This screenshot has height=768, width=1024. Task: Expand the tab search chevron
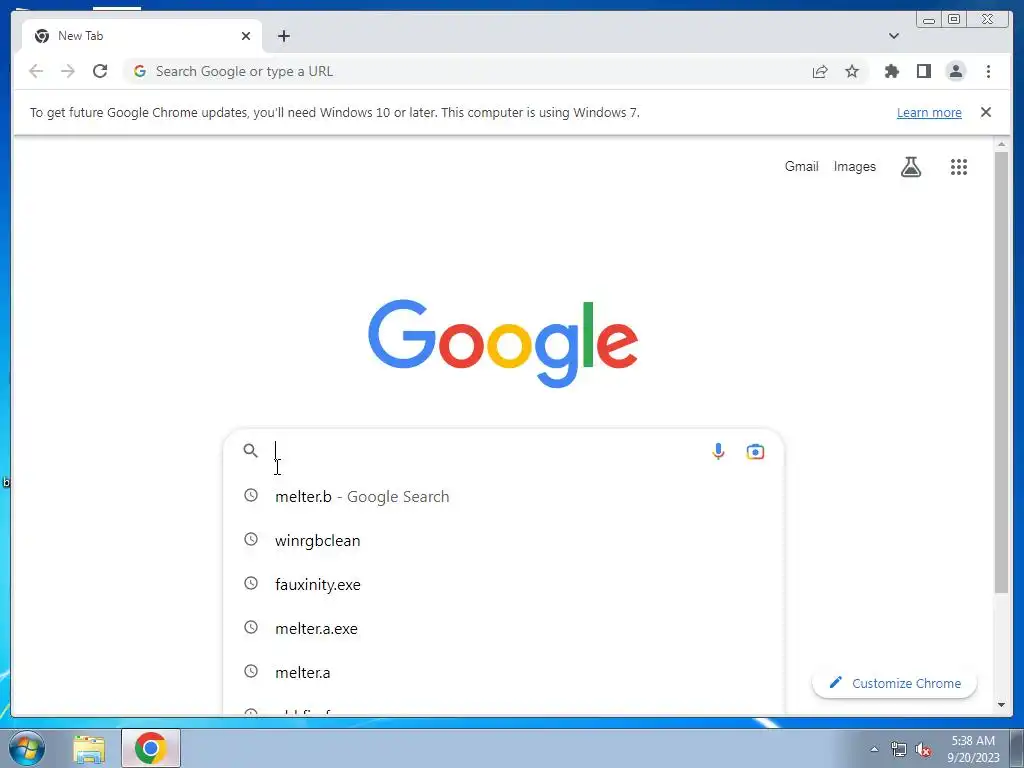click(893, 36)
